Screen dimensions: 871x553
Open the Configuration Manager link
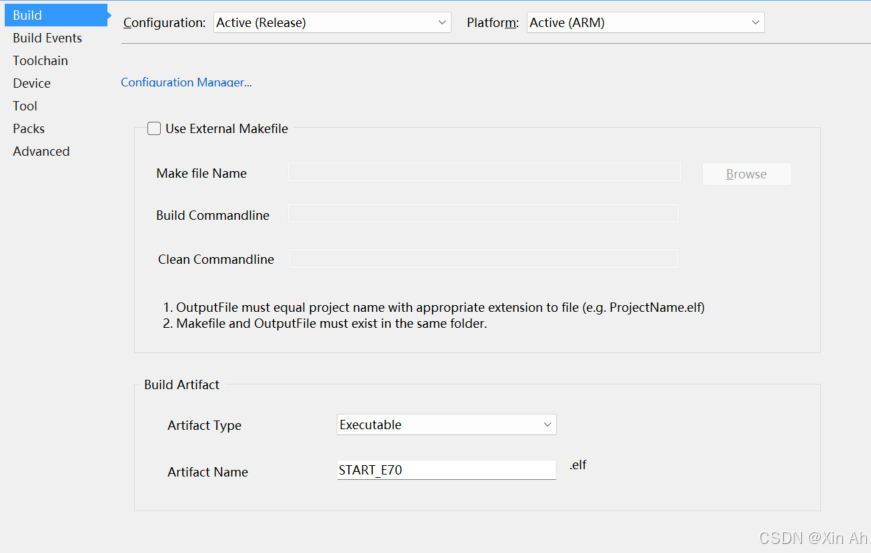point(186,82)
